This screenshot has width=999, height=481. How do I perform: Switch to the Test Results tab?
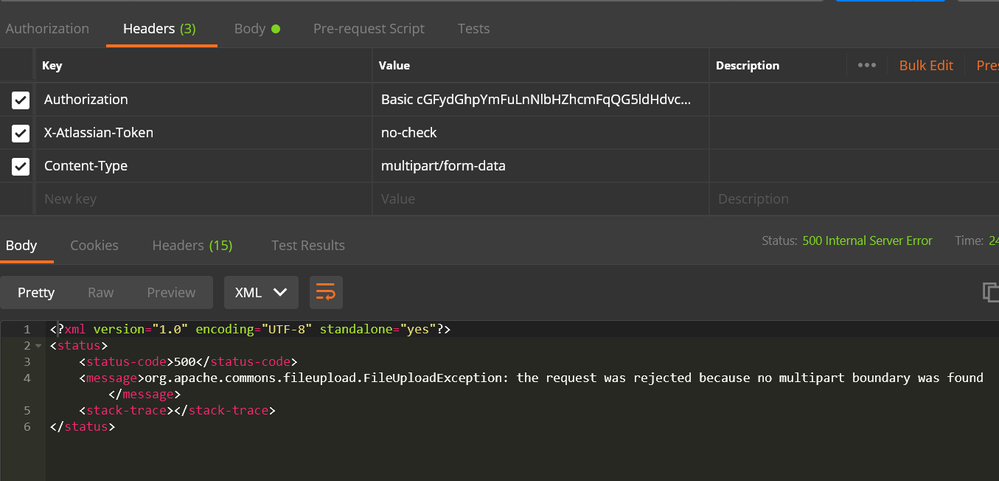pyautogui.click(x=308, y=245)
